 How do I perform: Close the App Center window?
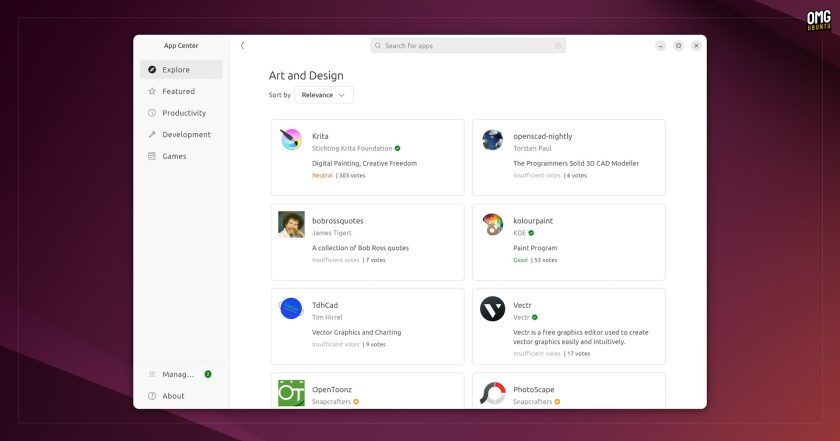(696, 46)
